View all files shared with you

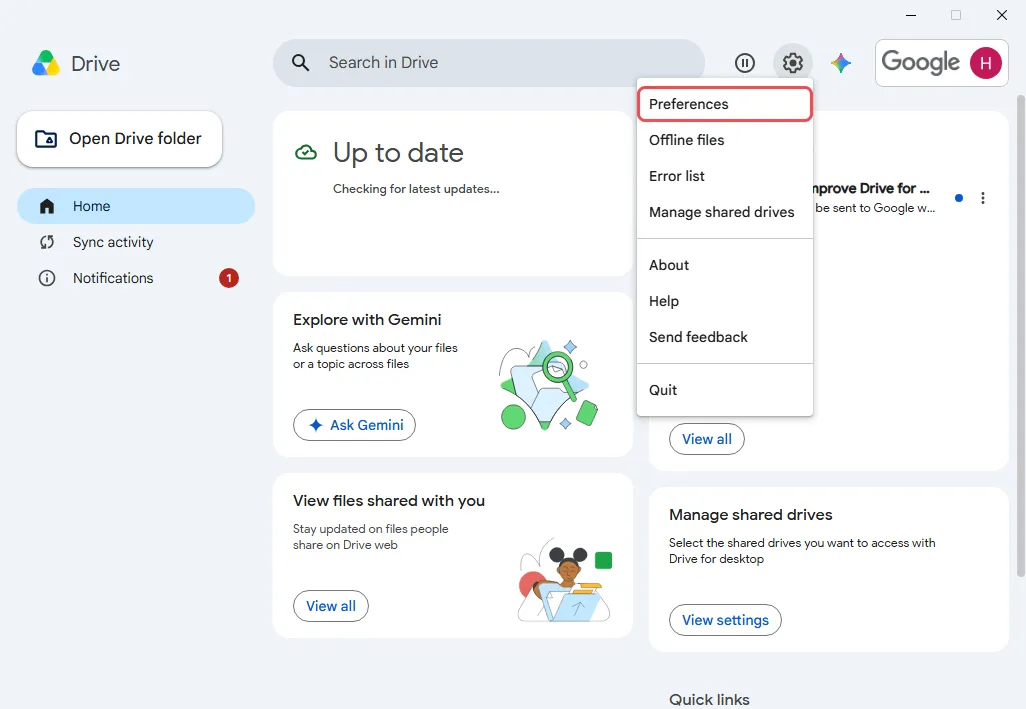click(330, 606)
